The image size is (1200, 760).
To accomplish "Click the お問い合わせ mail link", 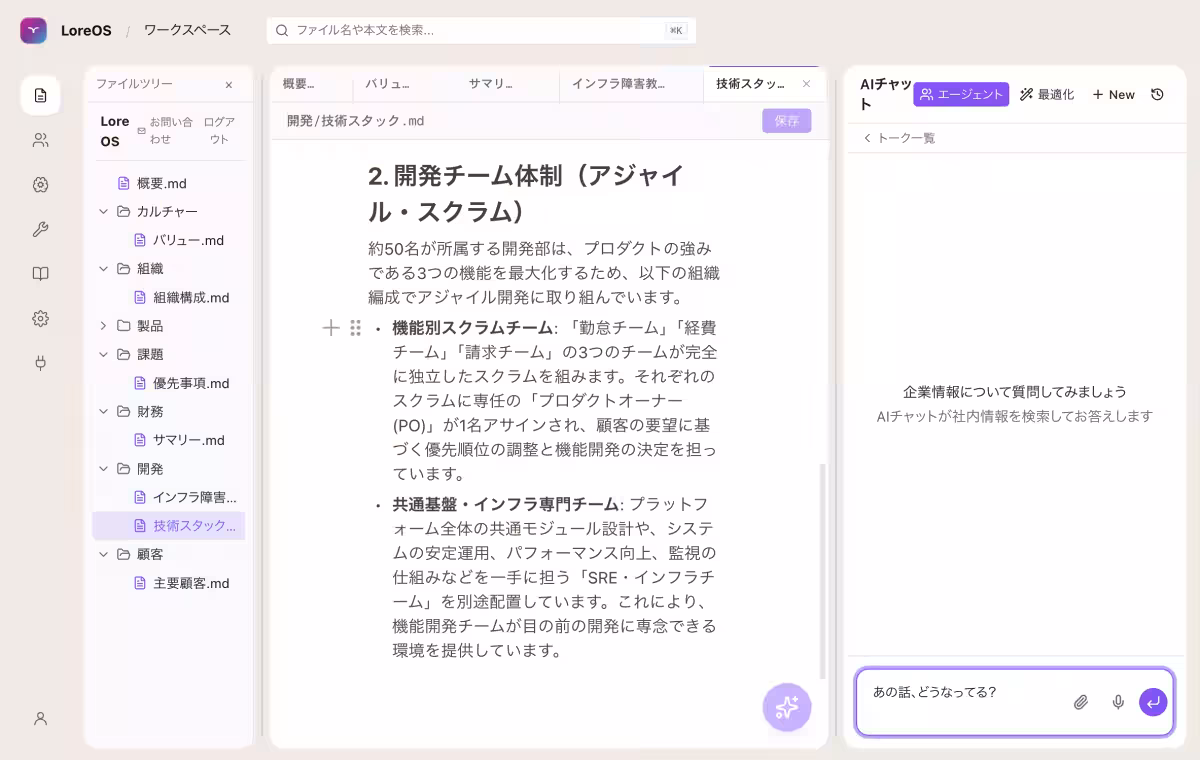I will [x=166, y=130].
